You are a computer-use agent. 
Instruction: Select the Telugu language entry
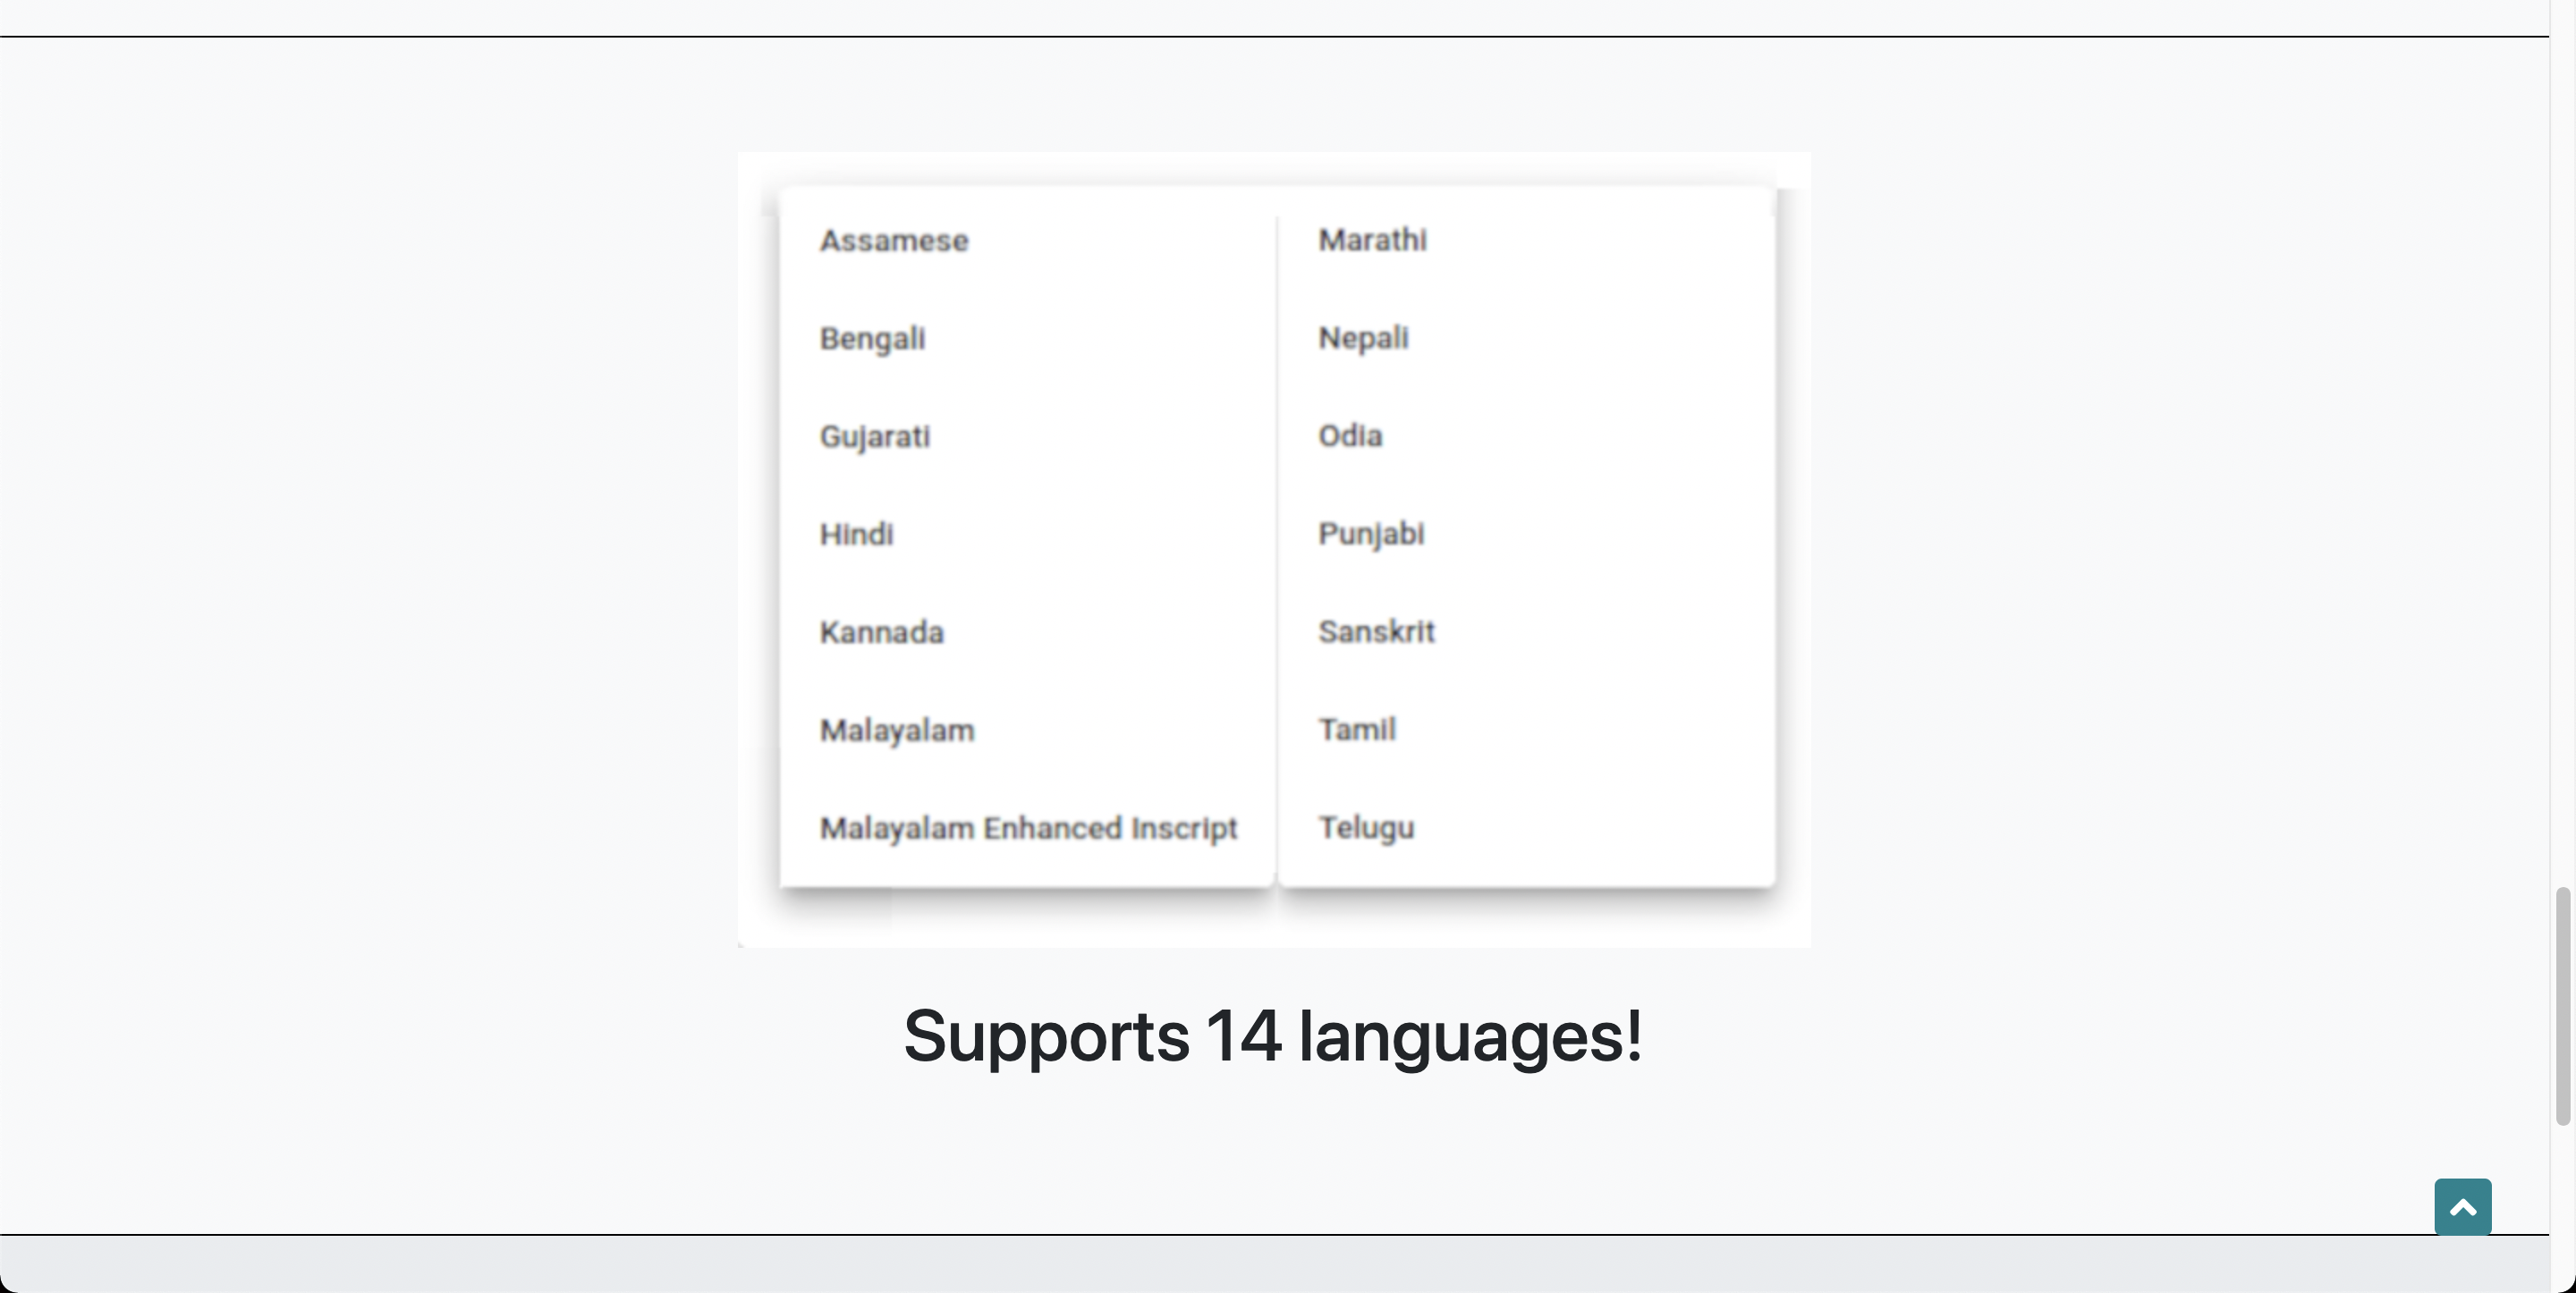(1366, 828)
